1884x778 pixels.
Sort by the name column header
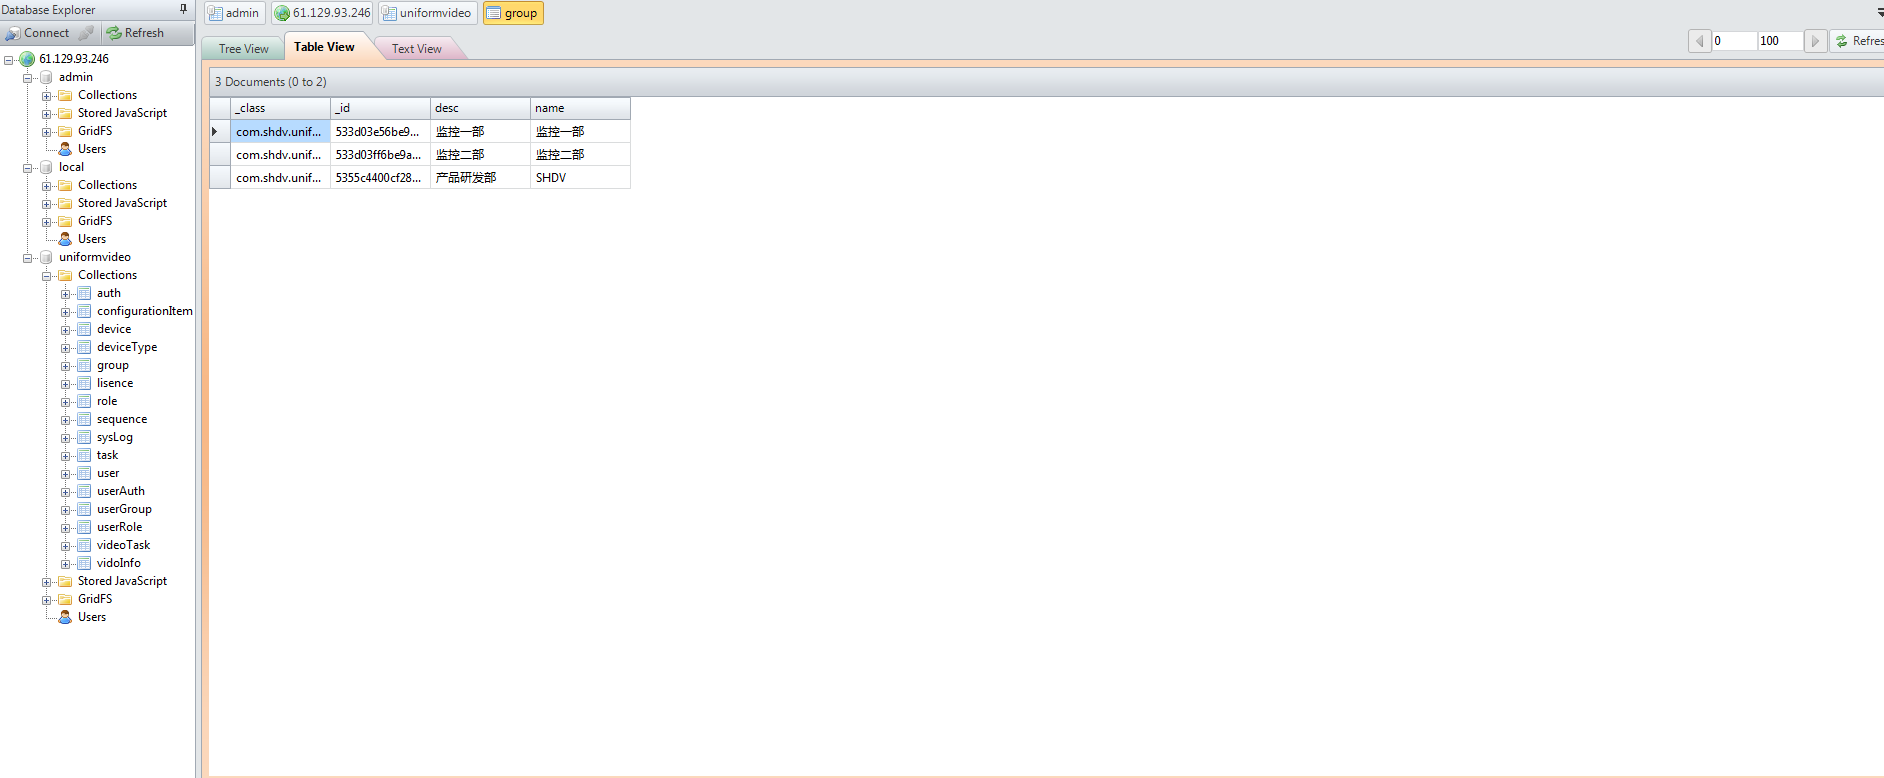tap(580, 108)
